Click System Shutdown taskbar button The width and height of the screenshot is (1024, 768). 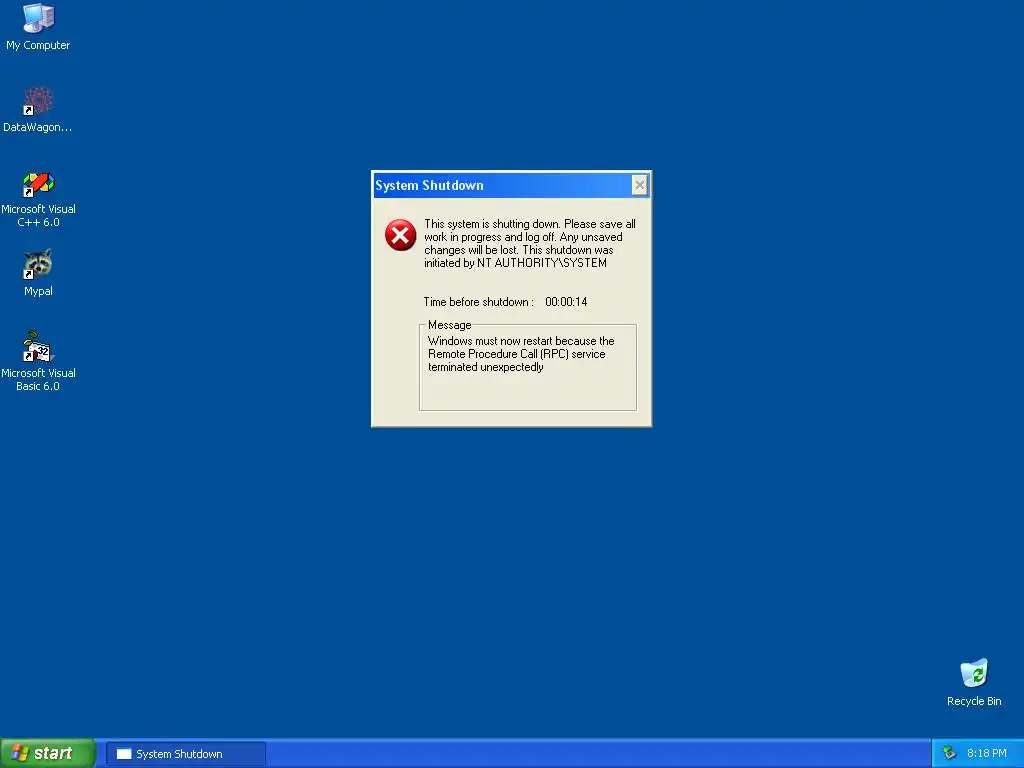click(185, 754)
